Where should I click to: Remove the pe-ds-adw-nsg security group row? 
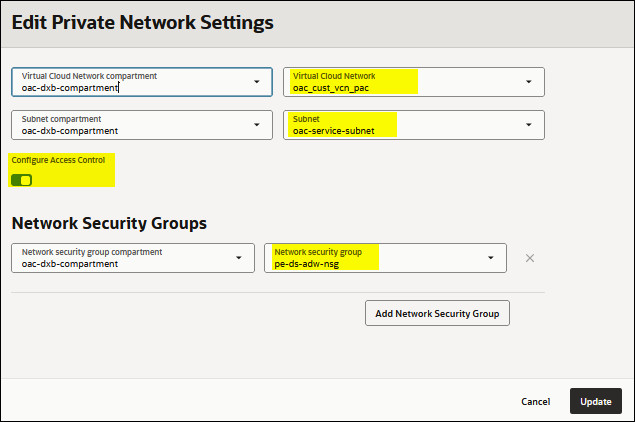tap(530, 258)
